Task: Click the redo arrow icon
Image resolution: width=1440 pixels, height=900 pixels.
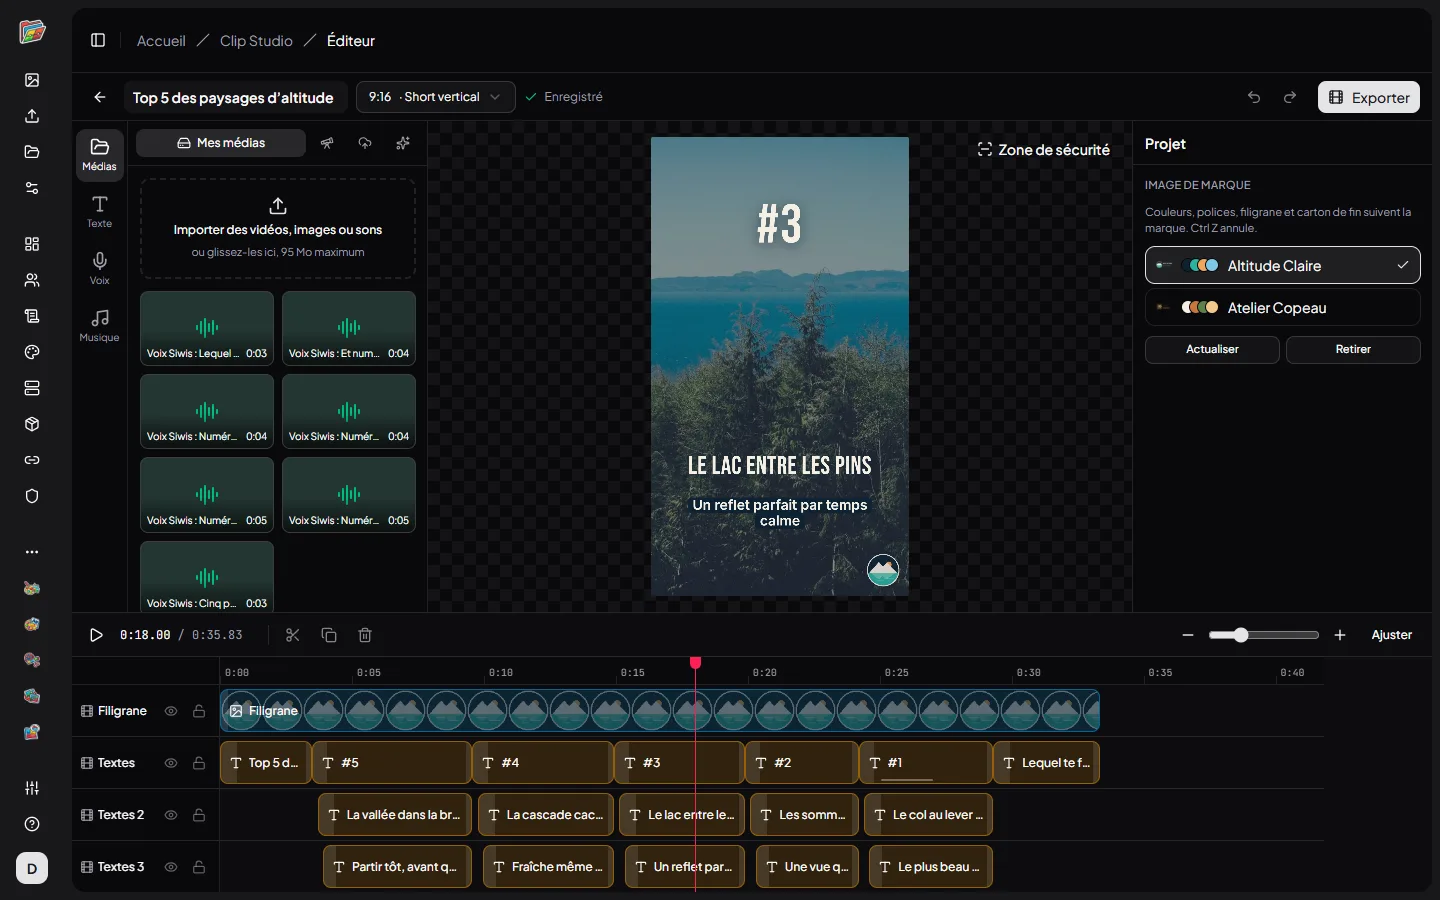Action: coord(1290,97)
